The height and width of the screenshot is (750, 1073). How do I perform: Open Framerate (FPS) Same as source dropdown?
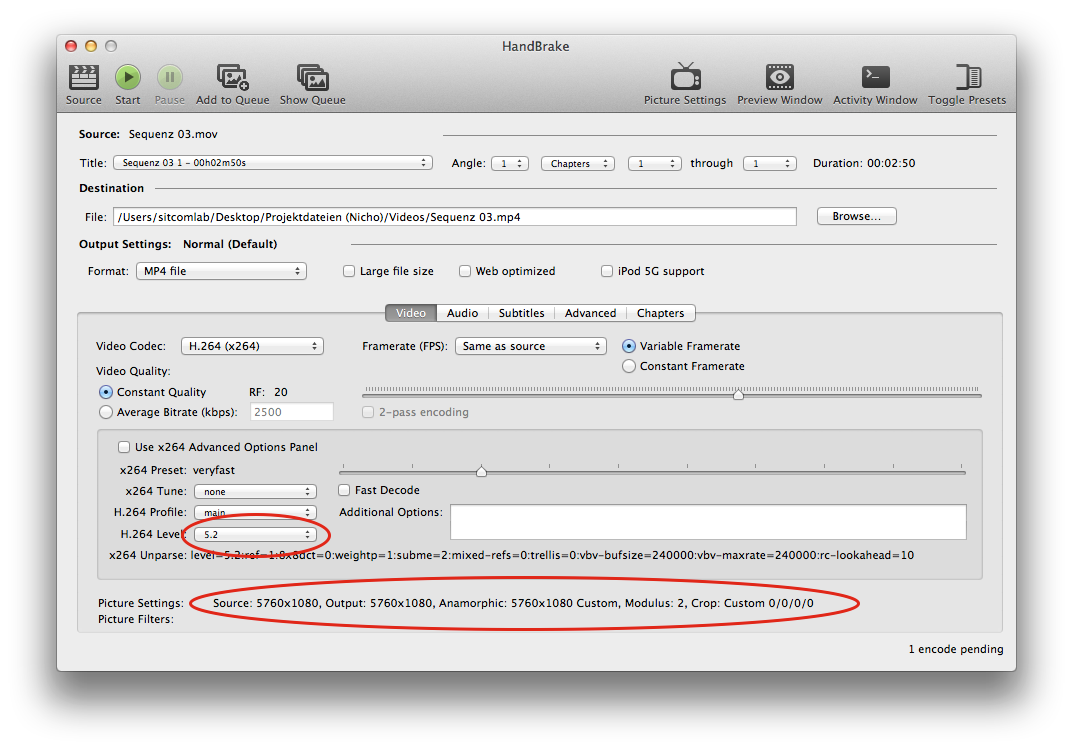click(531, 346)
